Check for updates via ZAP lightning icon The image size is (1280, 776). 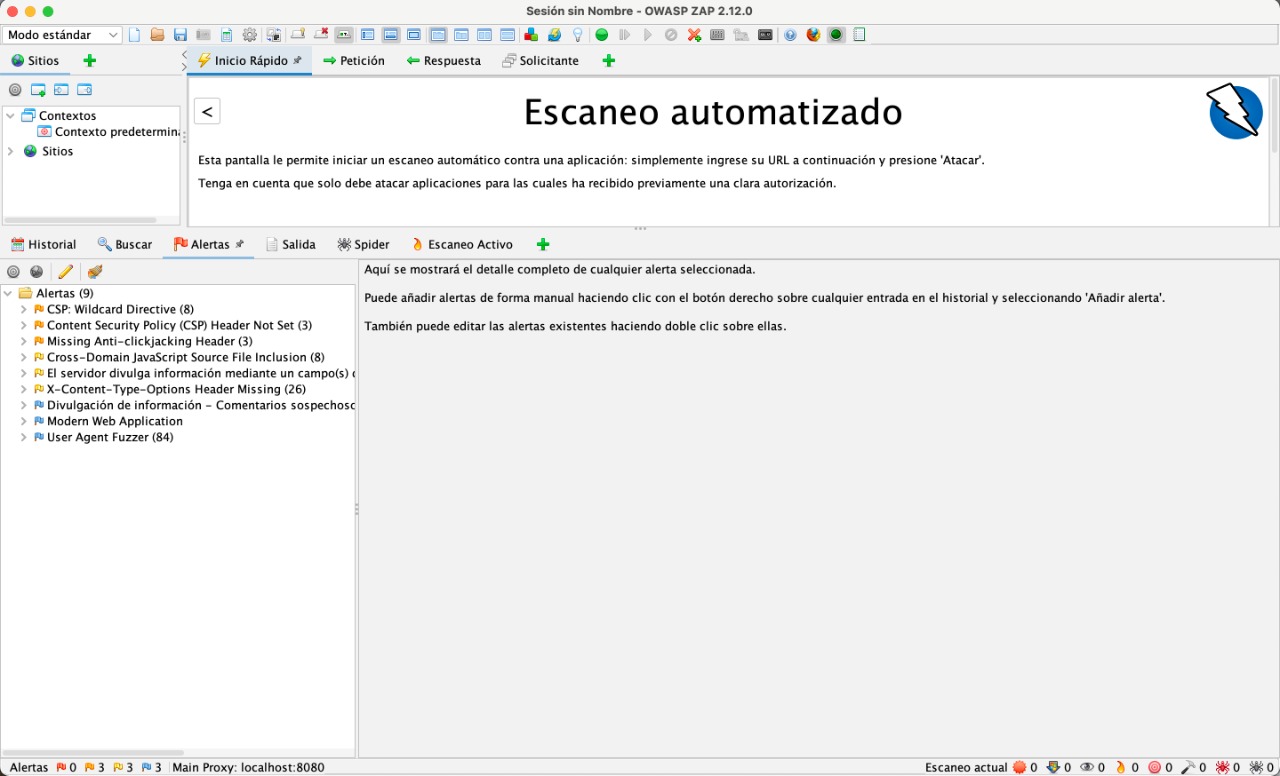coord(554,34)
